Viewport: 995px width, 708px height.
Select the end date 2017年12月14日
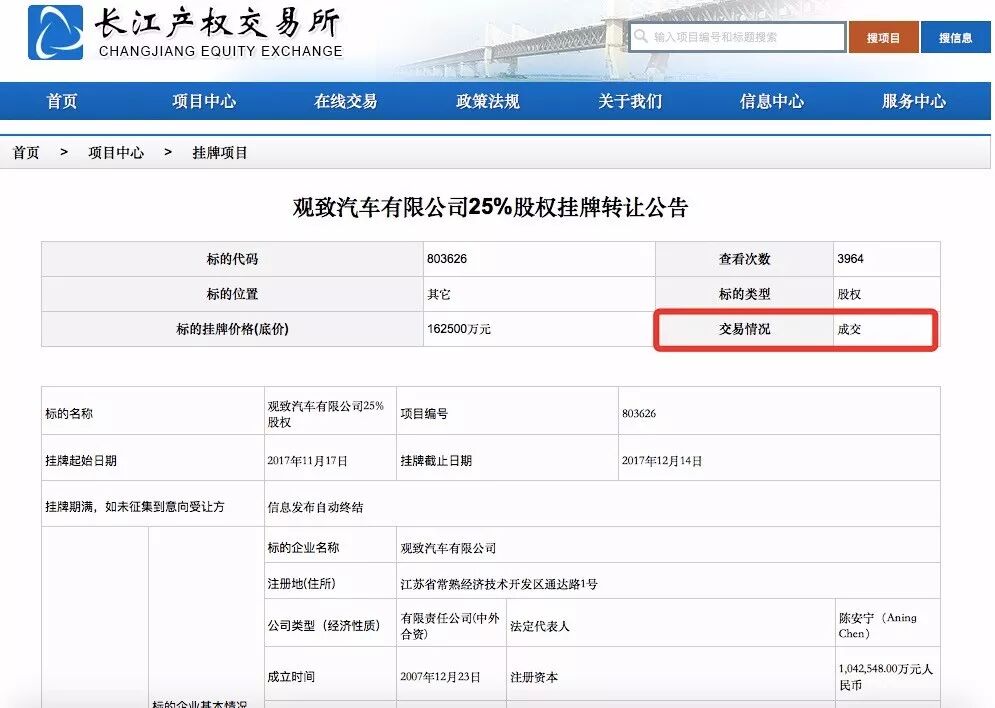tap(662, 461)
